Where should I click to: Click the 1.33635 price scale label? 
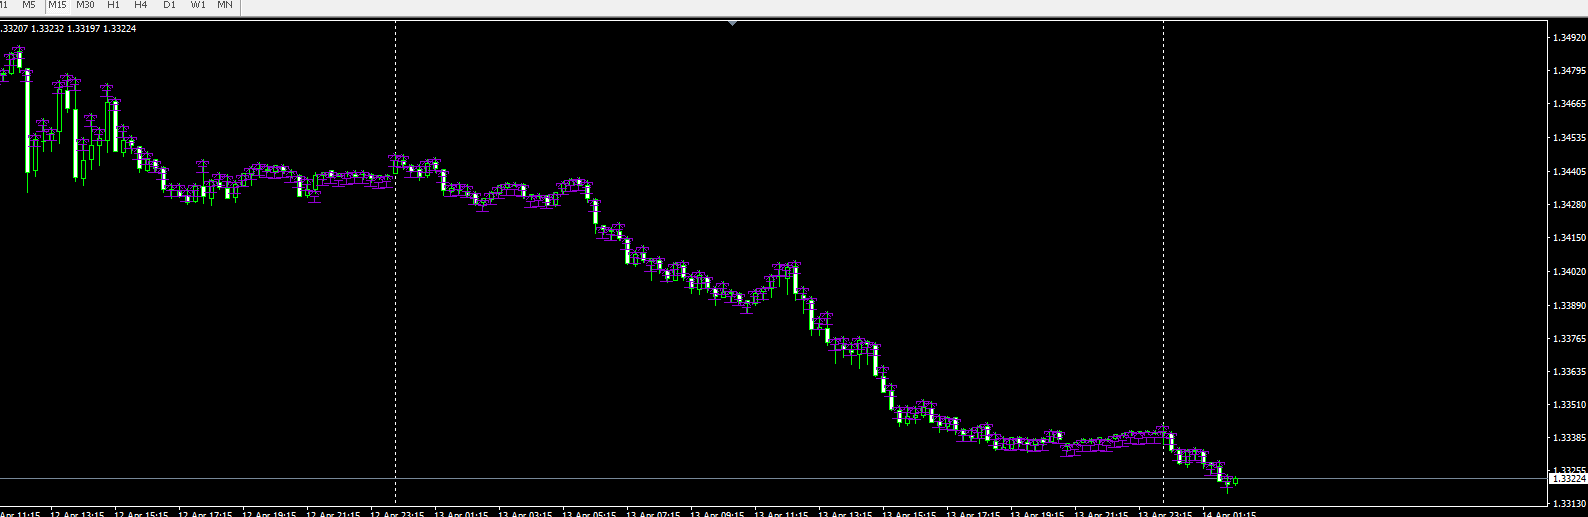click(1569, 372)
